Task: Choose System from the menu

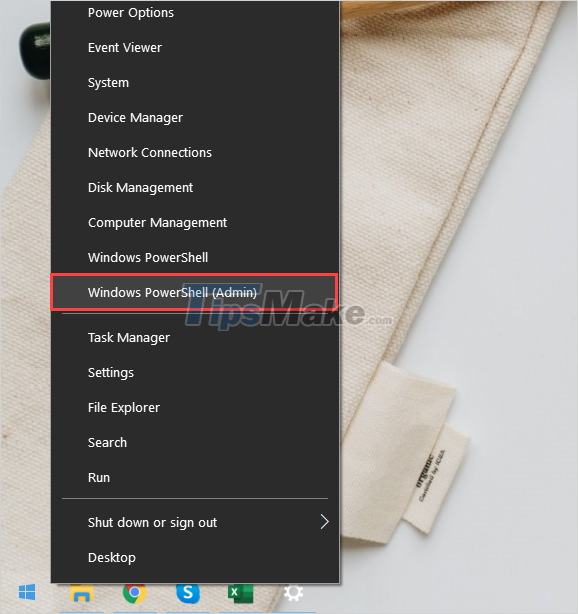Action: [x=195, y=83]
